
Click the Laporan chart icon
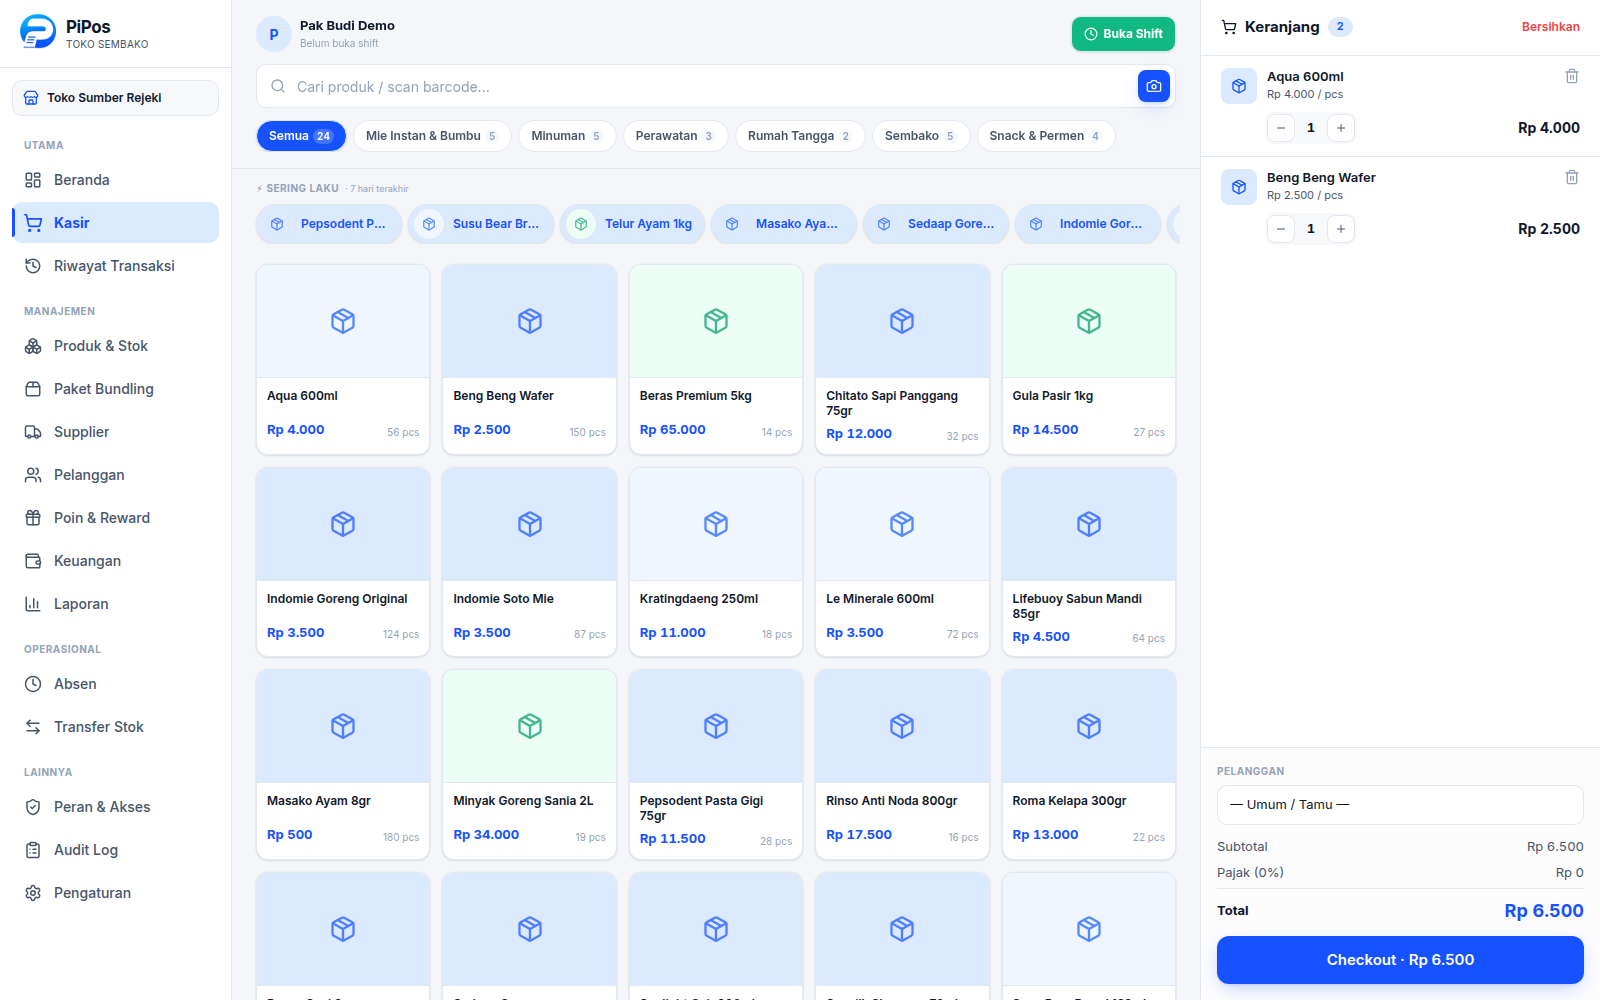coord(33,604)
